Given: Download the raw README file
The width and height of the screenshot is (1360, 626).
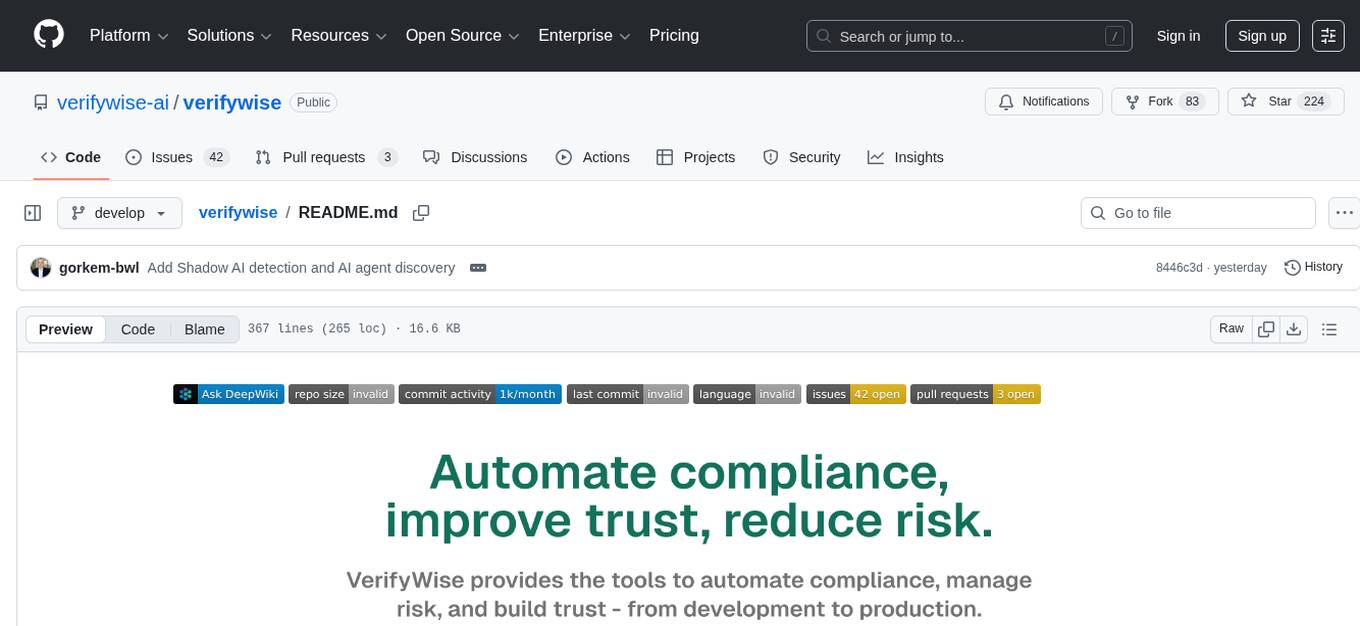Looking at the screenshot, I should (1294, 328).
